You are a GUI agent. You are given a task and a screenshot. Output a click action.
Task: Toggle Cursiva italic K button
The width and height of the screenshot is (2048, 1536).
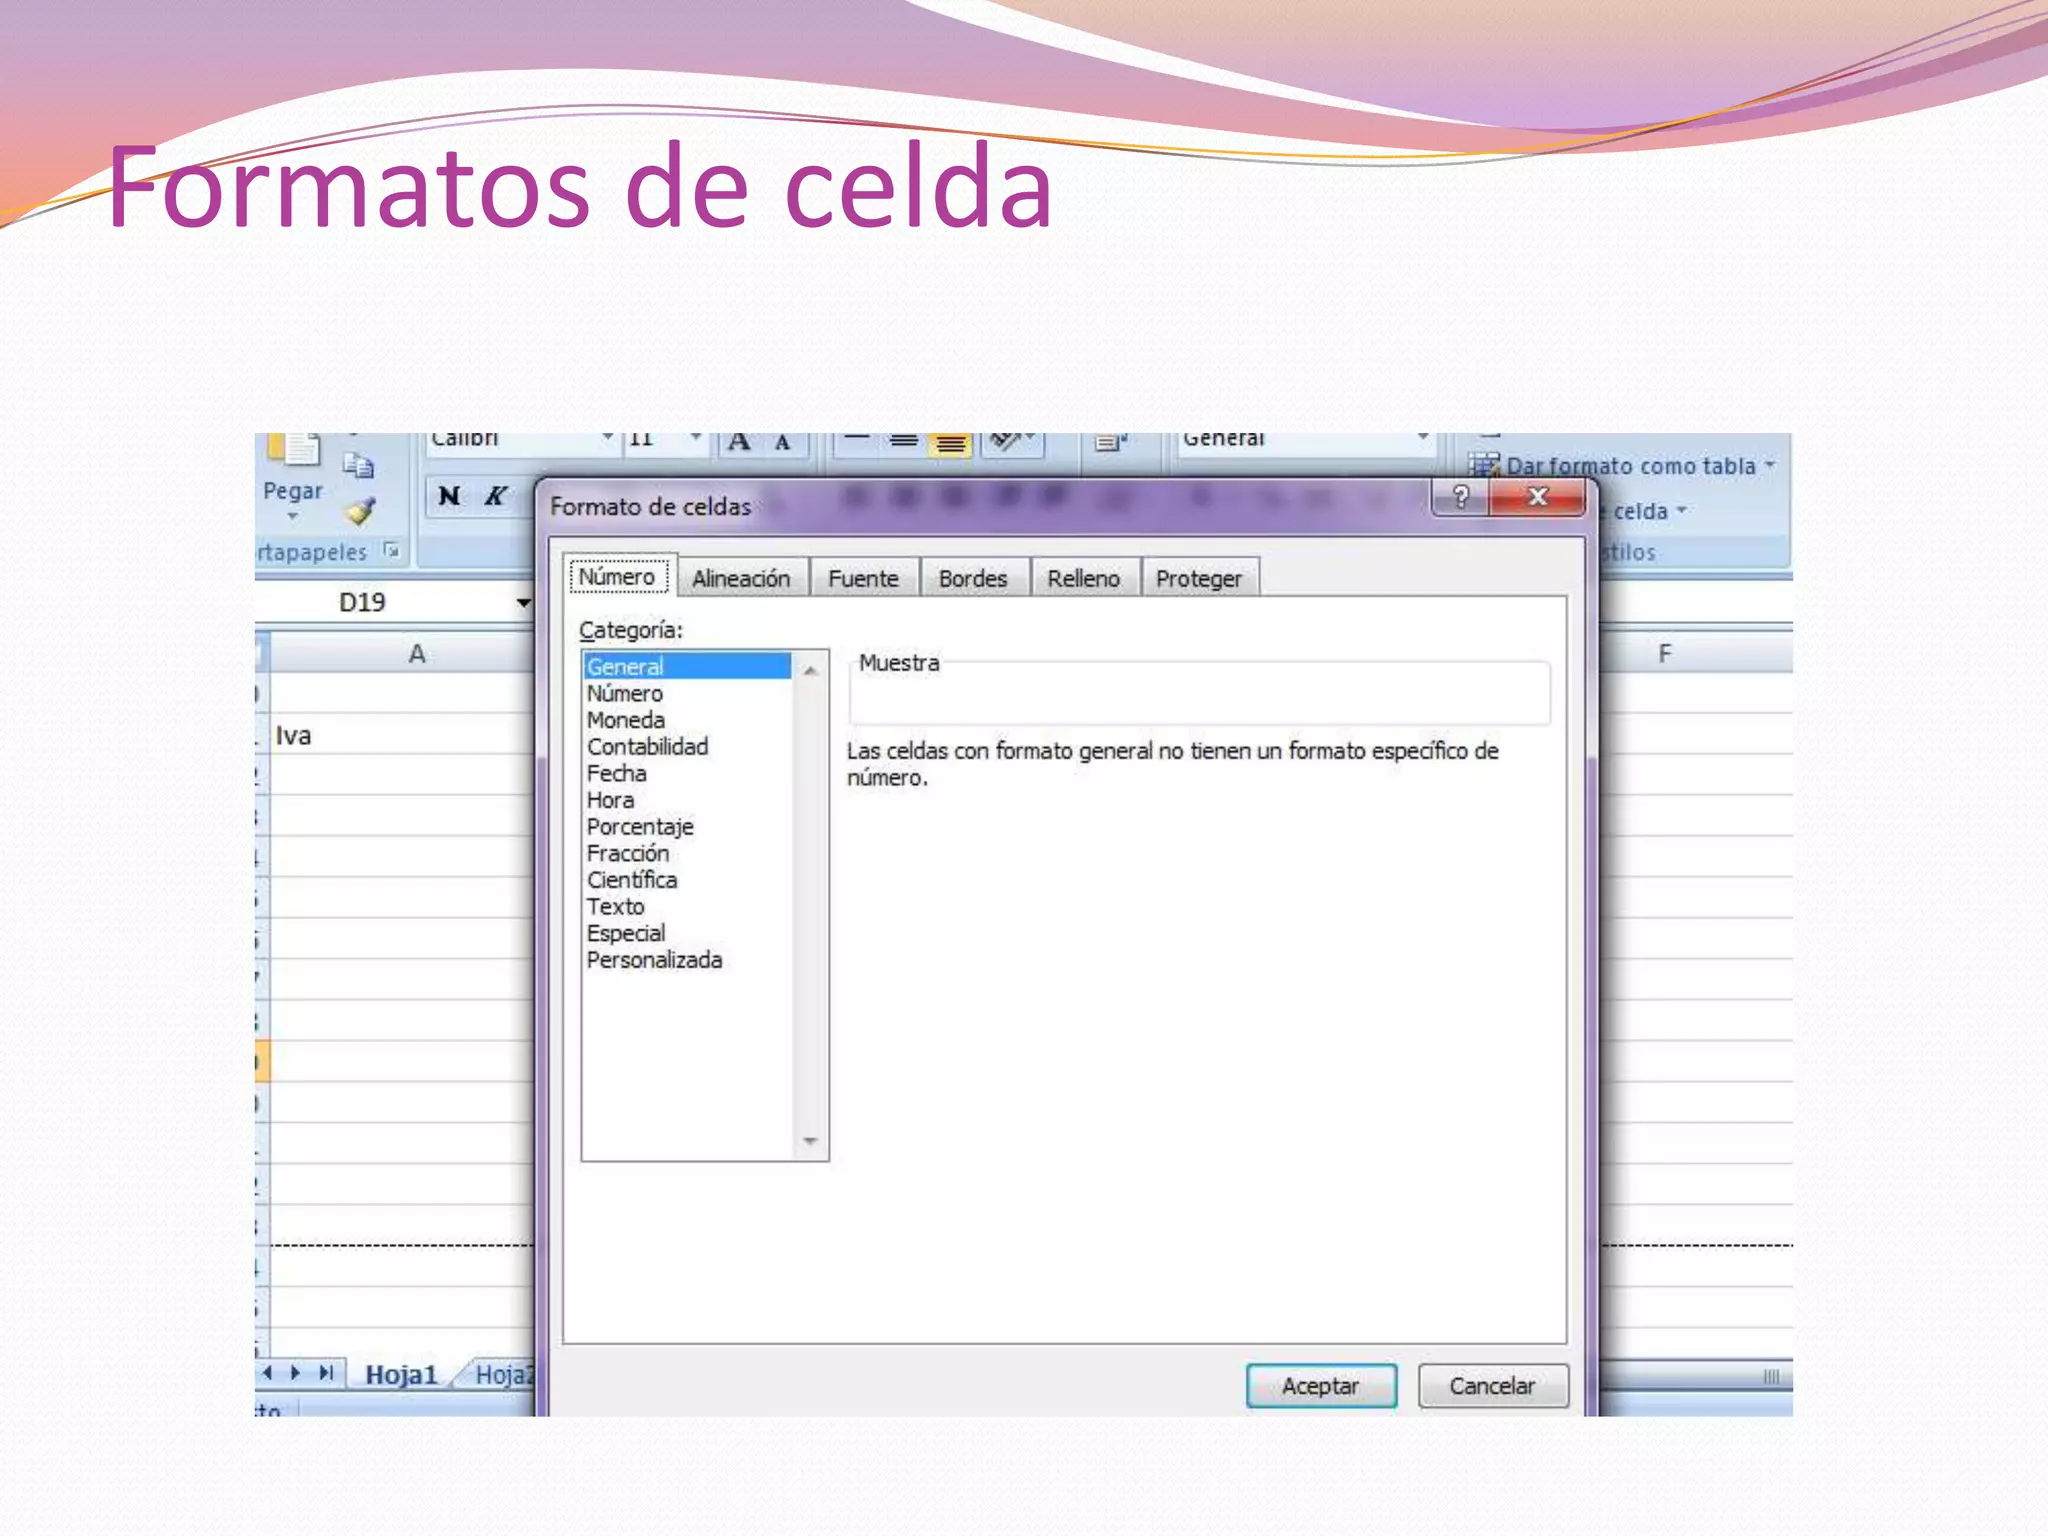point(496,496)
